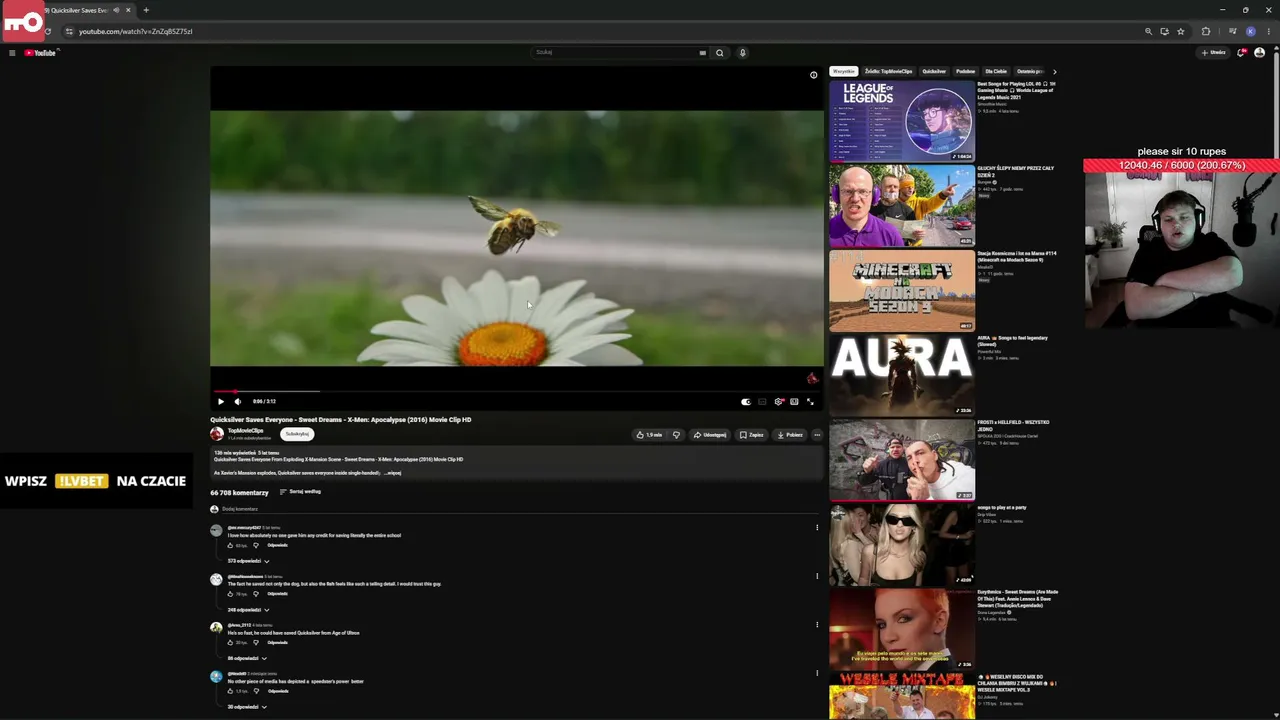Dislike the comment about saving the entire school
The height and width of the screenshot is (720, 1280).
click(256, 545)
